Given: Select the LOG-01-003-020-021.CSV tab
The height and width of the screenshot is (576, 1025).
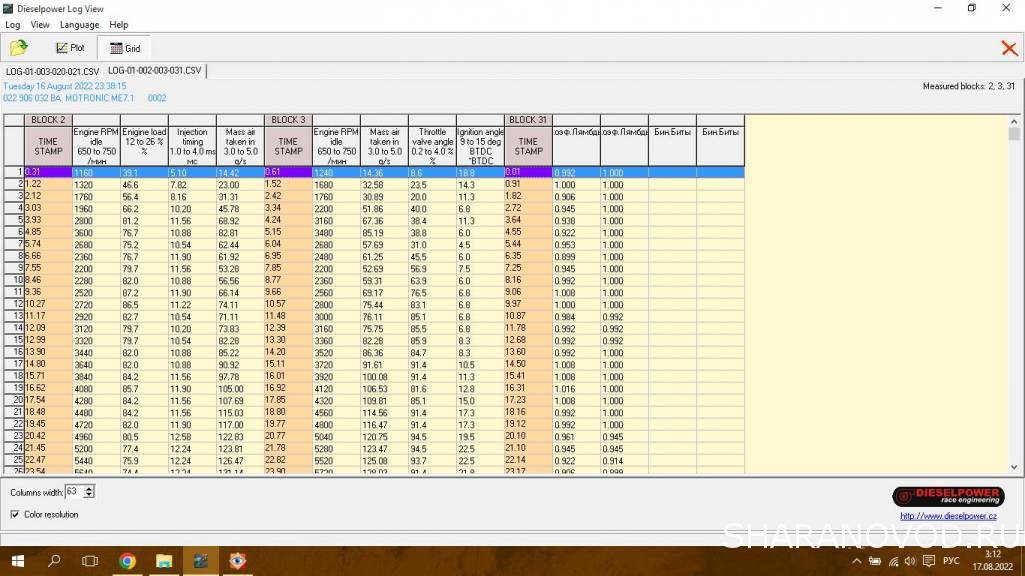Looking at the screenshot, I should (52, 72).
